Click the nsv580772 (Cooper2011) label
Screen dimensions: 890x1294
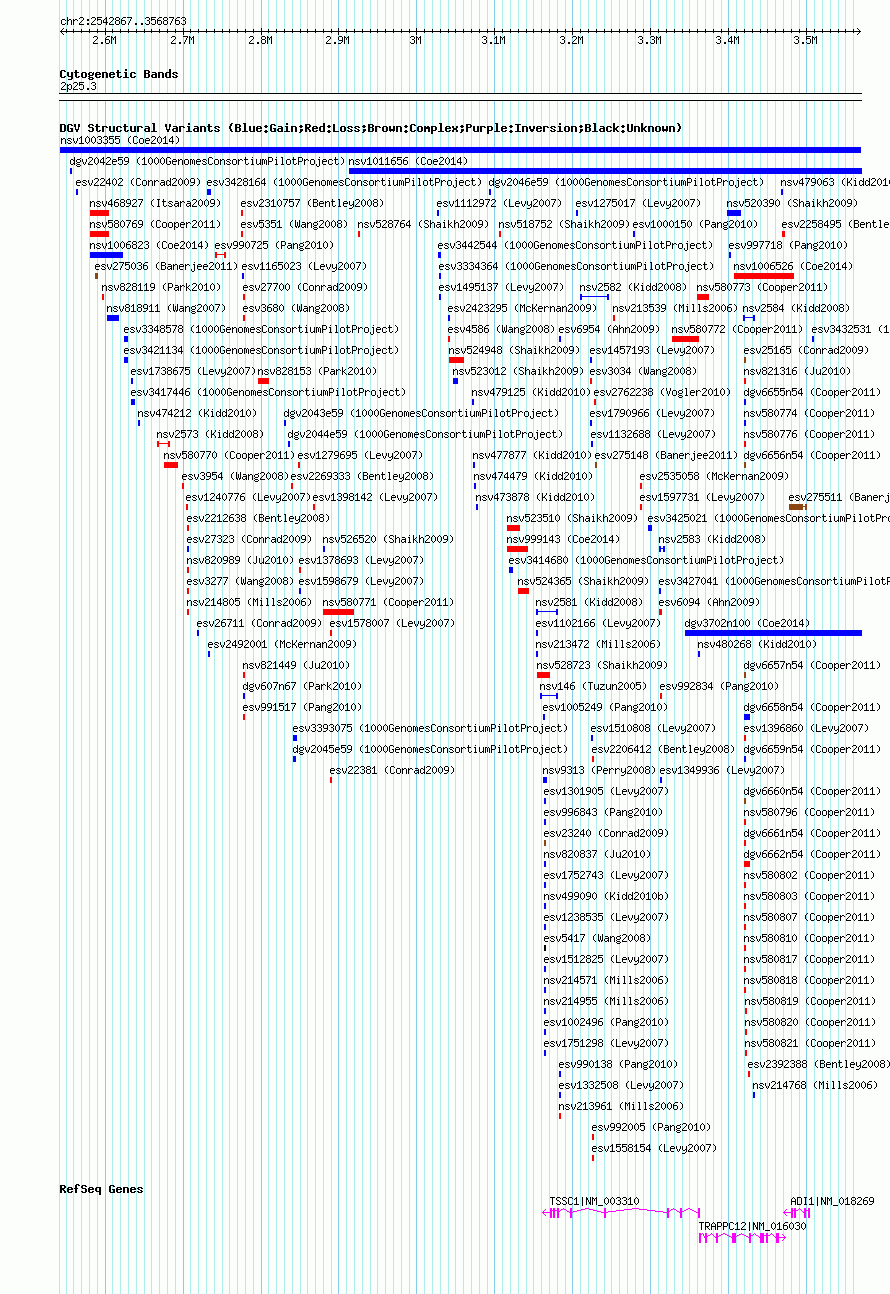click(737, 329)
